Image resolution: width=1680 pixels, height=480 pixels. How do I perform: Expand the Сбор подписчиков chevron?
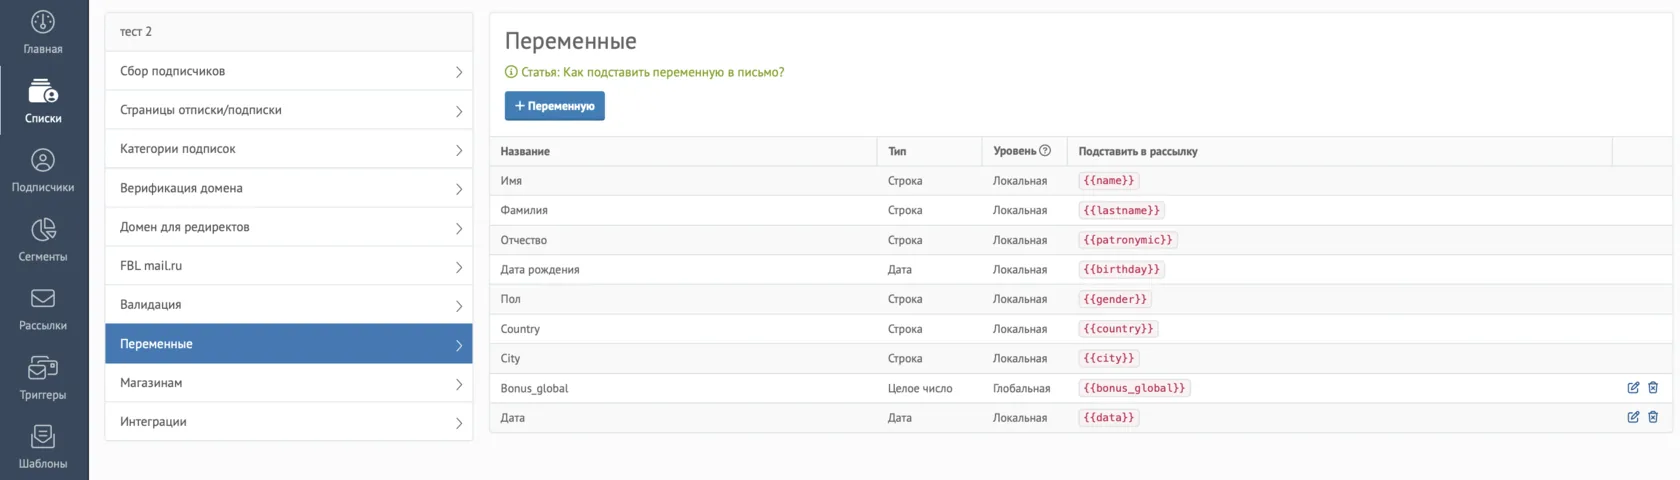[x=459, y=72]
